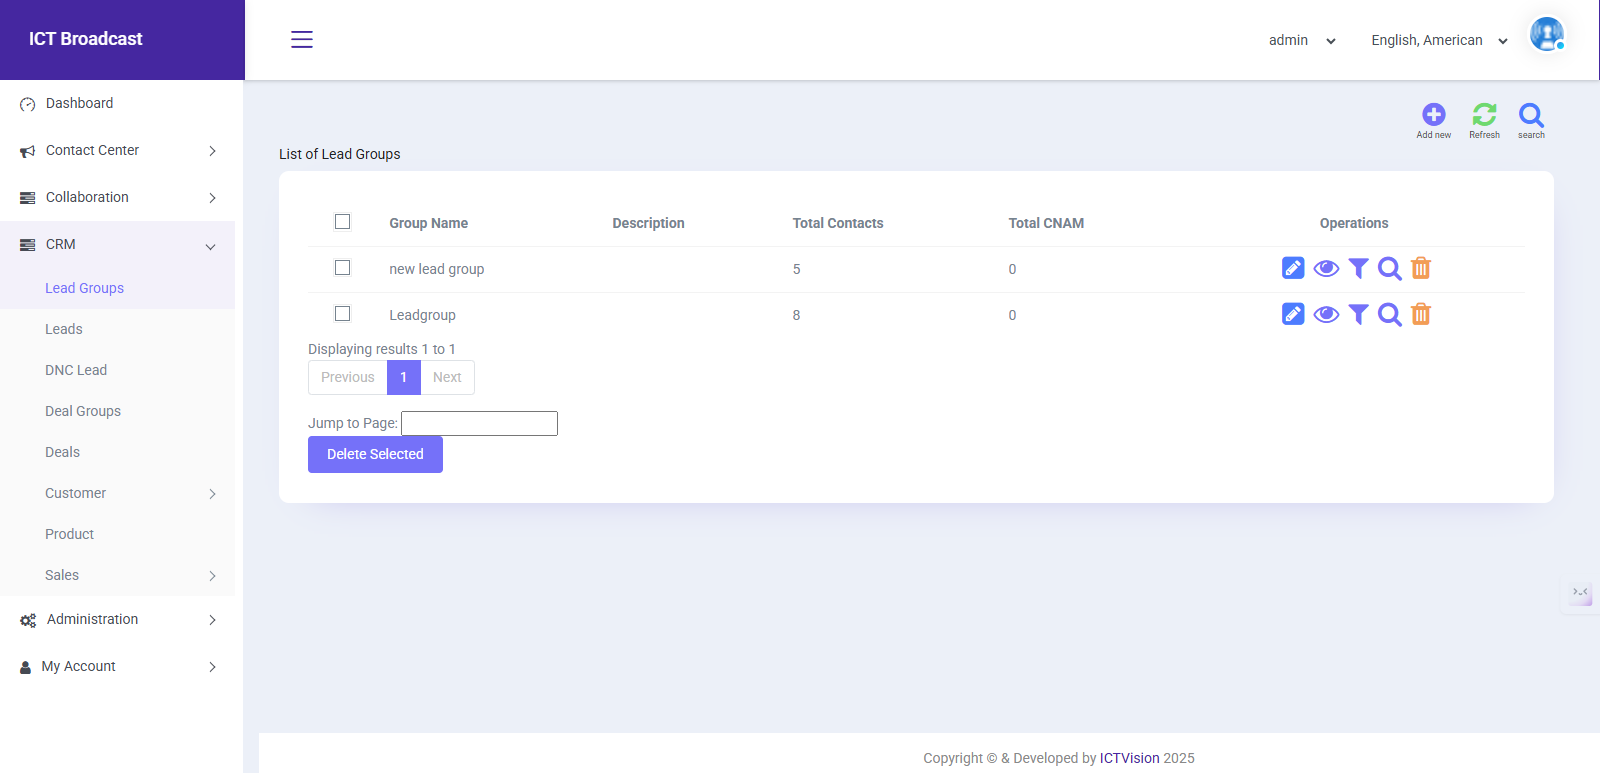Viewport: 1600px width, 773px height.
Task: Open Deal Groups menu item
Action: pos(83,411)
